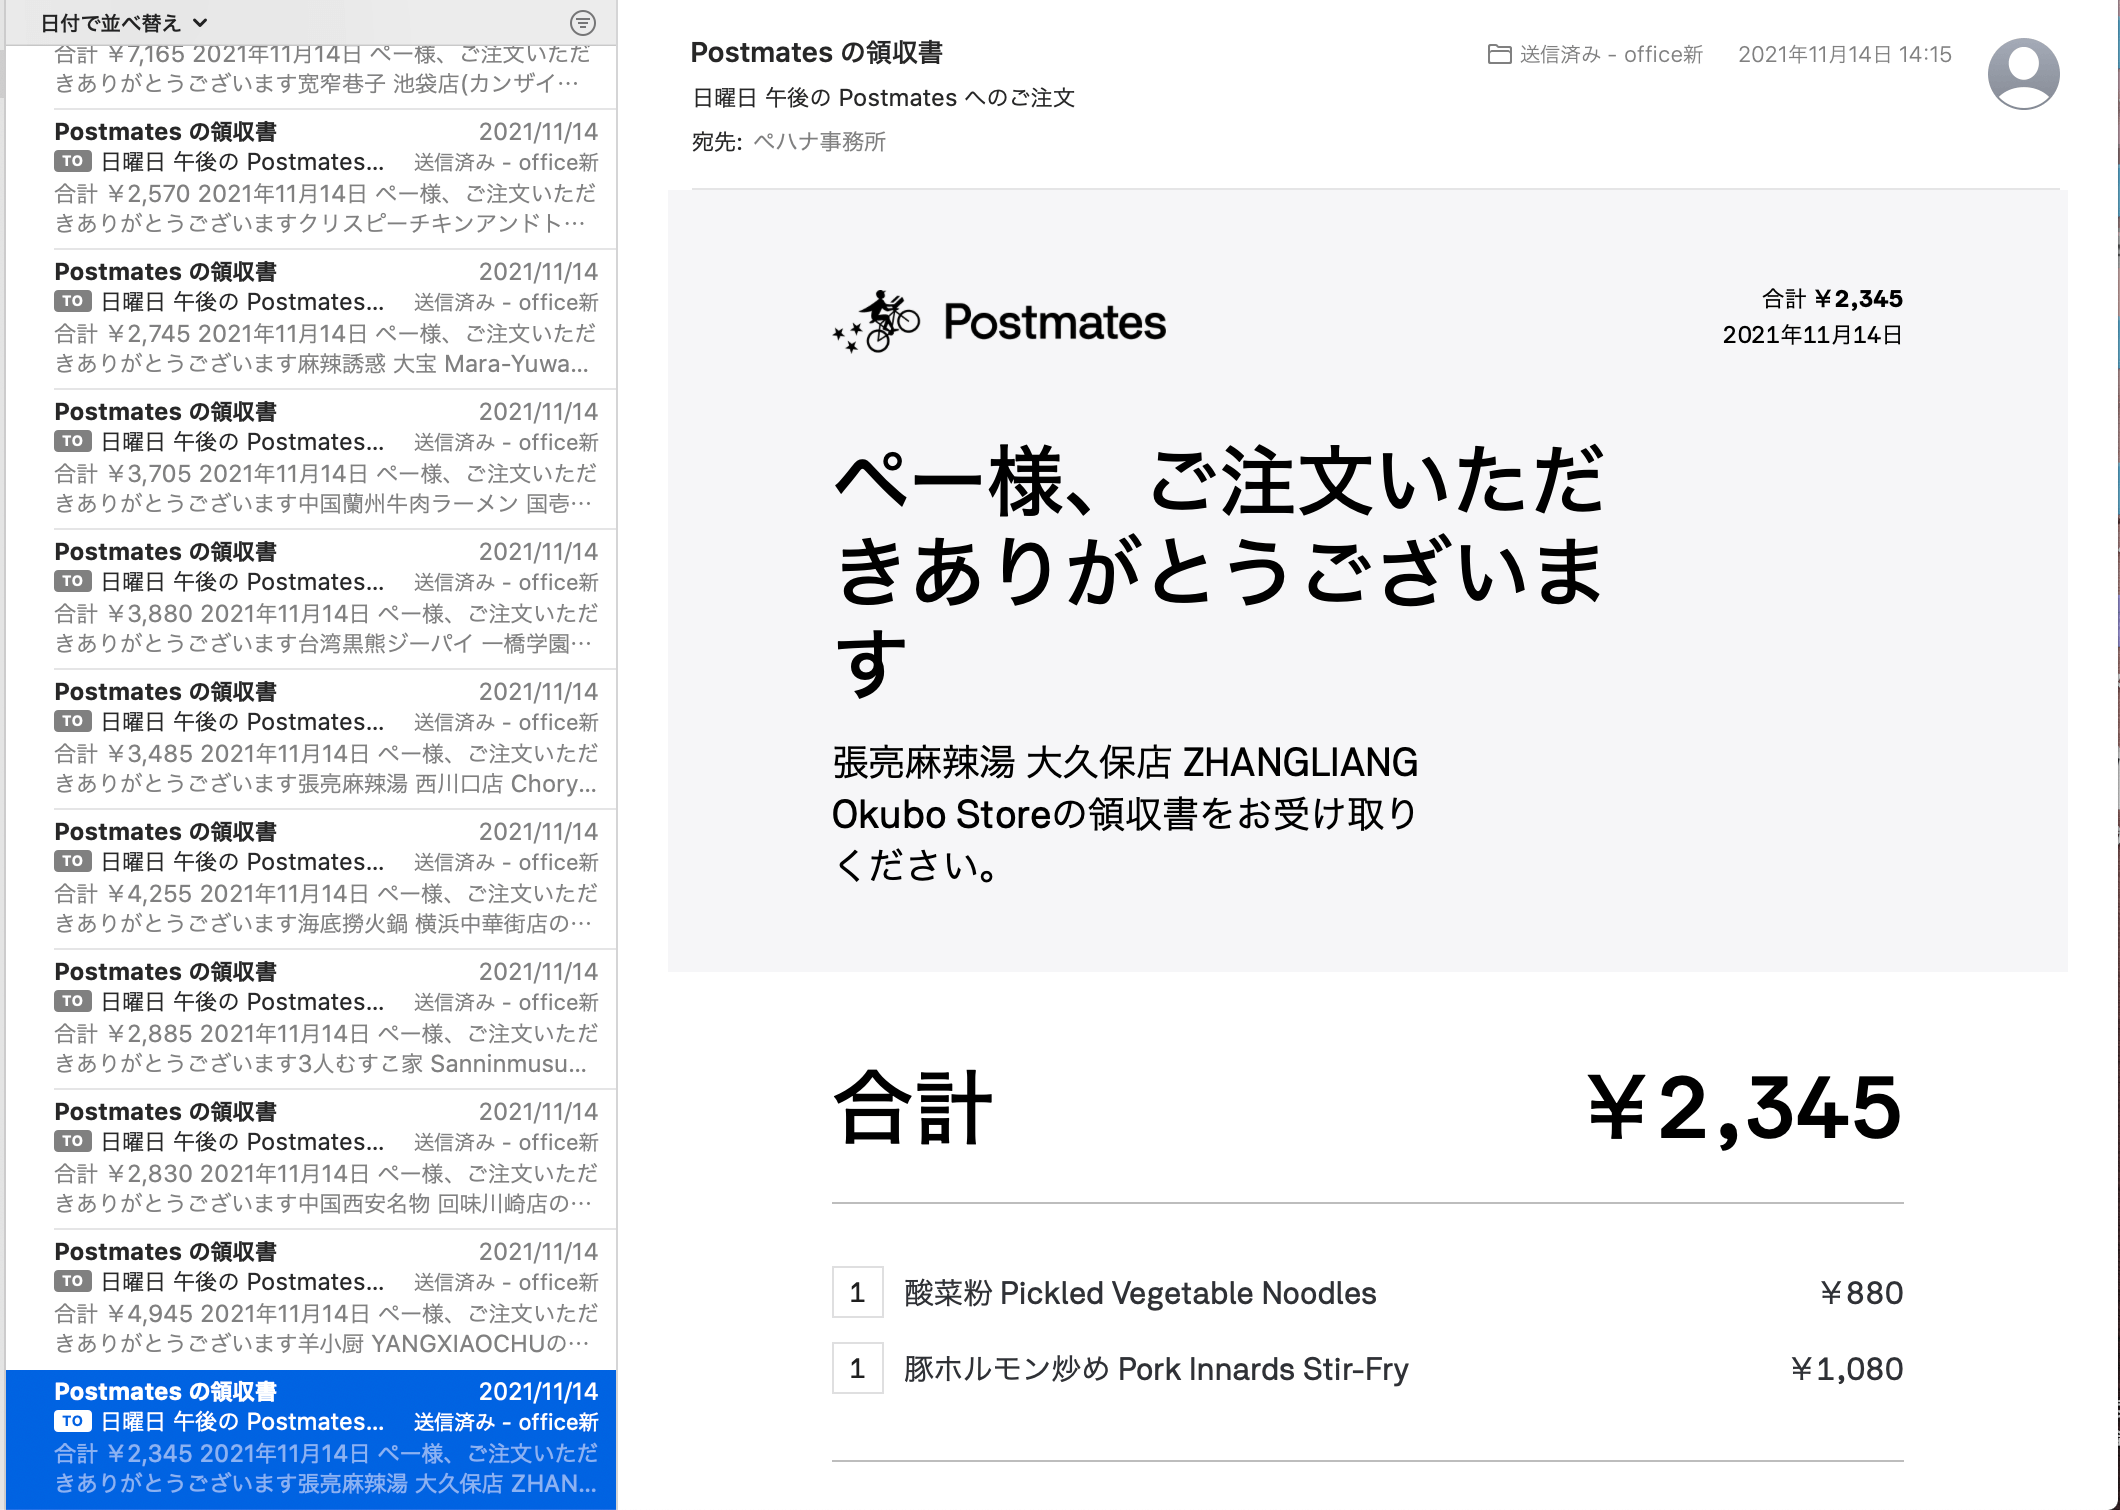Open the ¥3,880 receipt email
Viewport: 2120px width, 1510px height.
pyautogui.click(x=311, y=599)
